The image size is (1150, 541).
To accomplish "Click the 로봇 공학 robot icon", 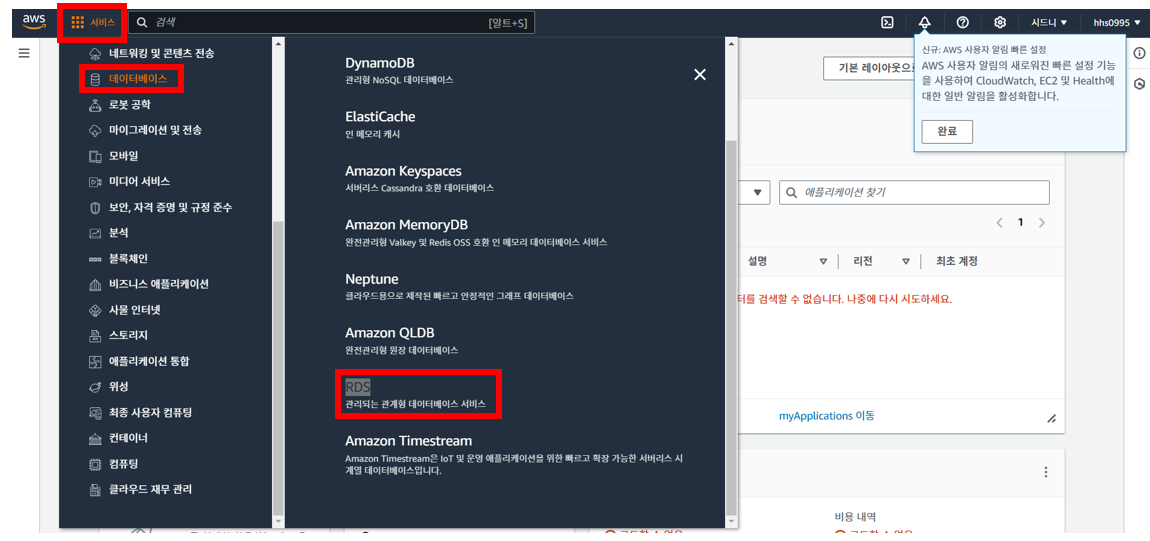I will 95,105.
